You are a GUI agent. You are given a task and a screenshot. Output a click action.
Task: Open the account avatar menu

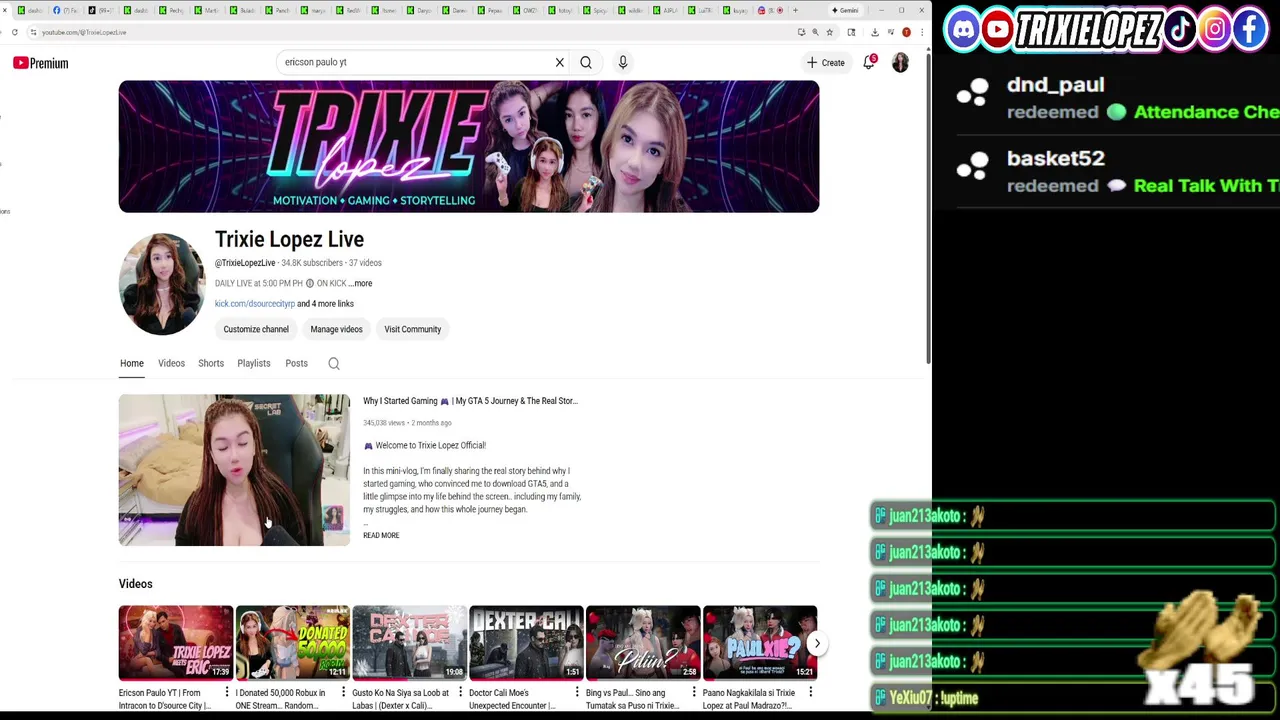click(x=900, y=62)
